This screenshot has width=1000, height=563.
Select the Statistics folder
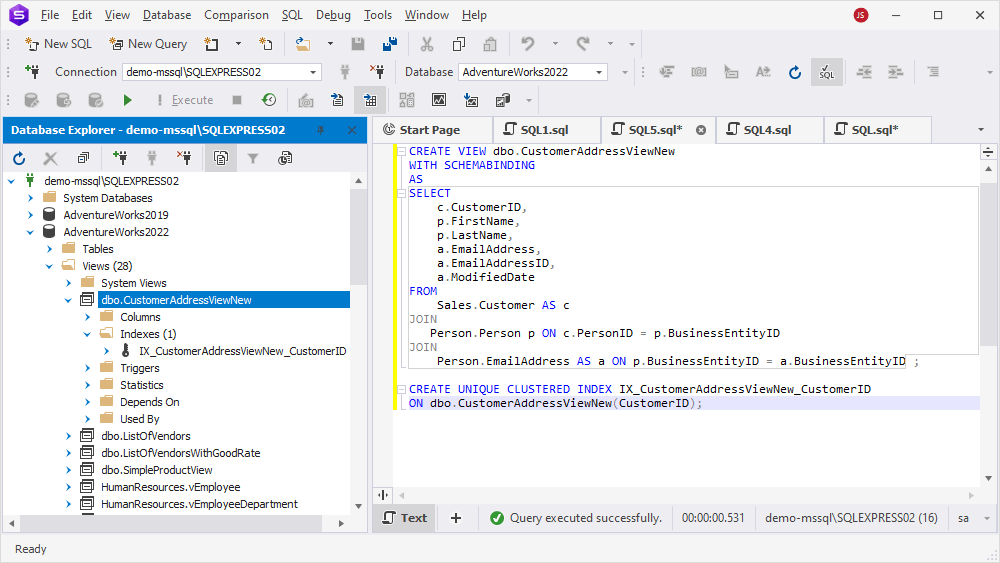tap(142, 385)
